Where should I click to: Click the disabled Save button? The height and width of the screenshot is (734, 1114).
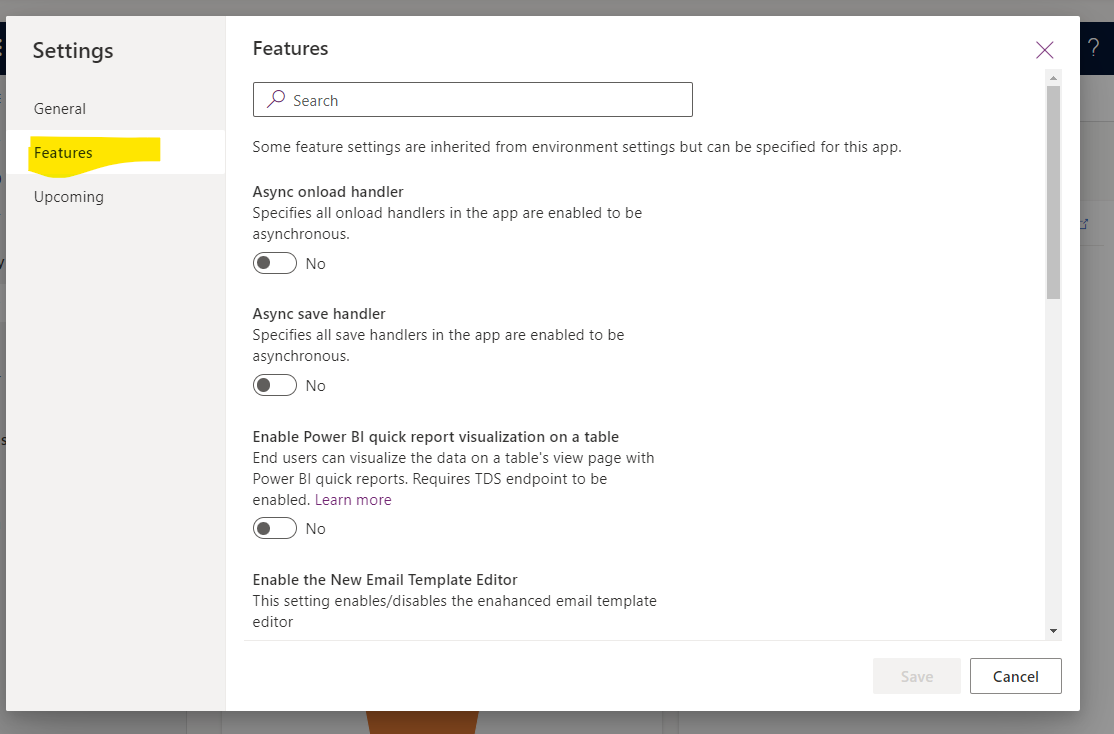click(x=916, y=676)
